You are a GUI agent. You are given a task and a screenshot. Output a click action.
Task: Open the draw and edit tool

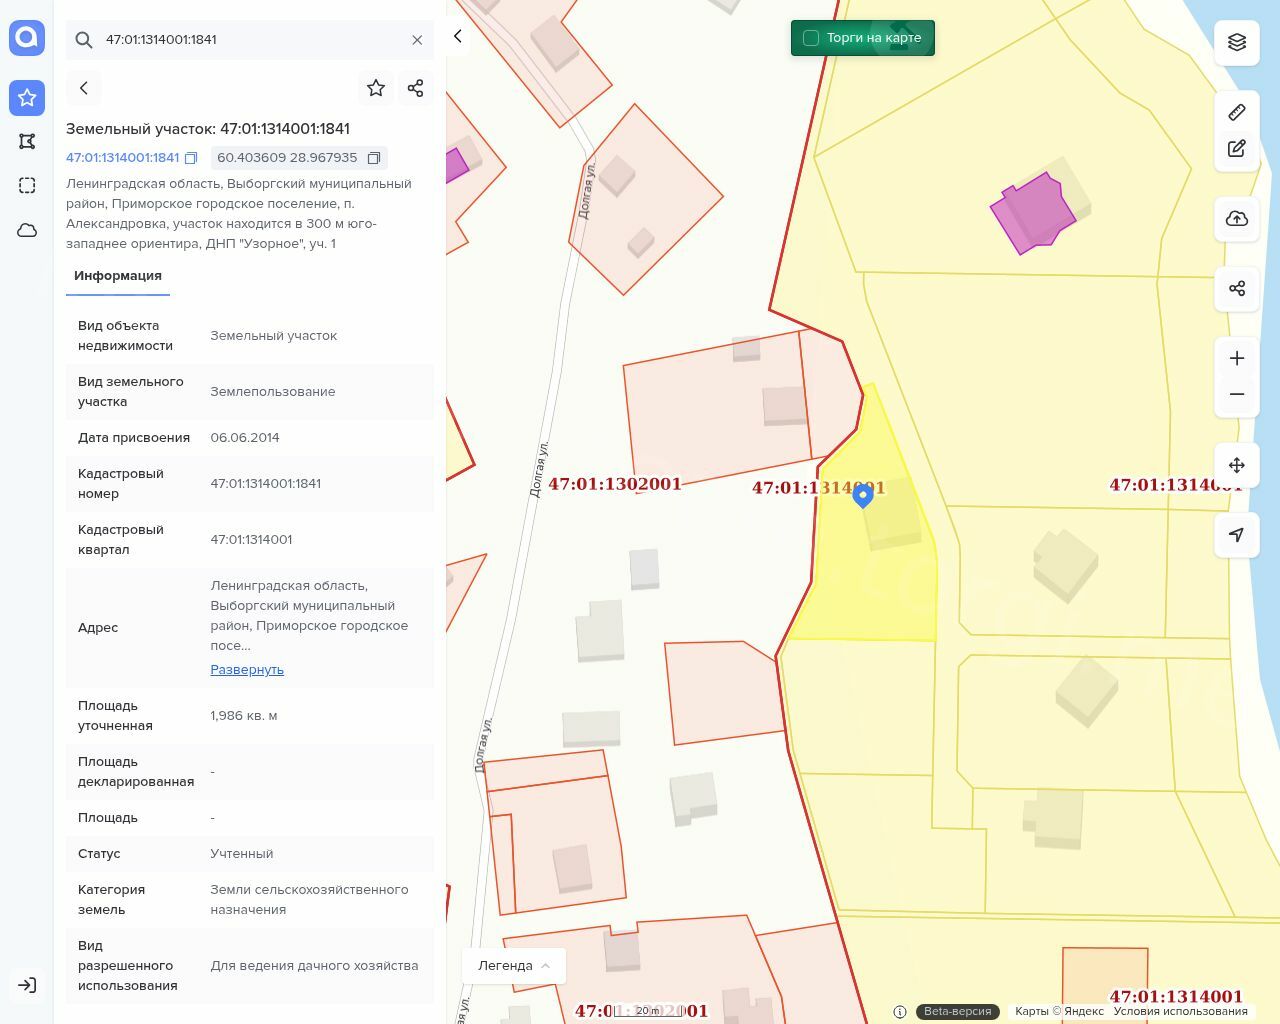(x=1237, y=149)
